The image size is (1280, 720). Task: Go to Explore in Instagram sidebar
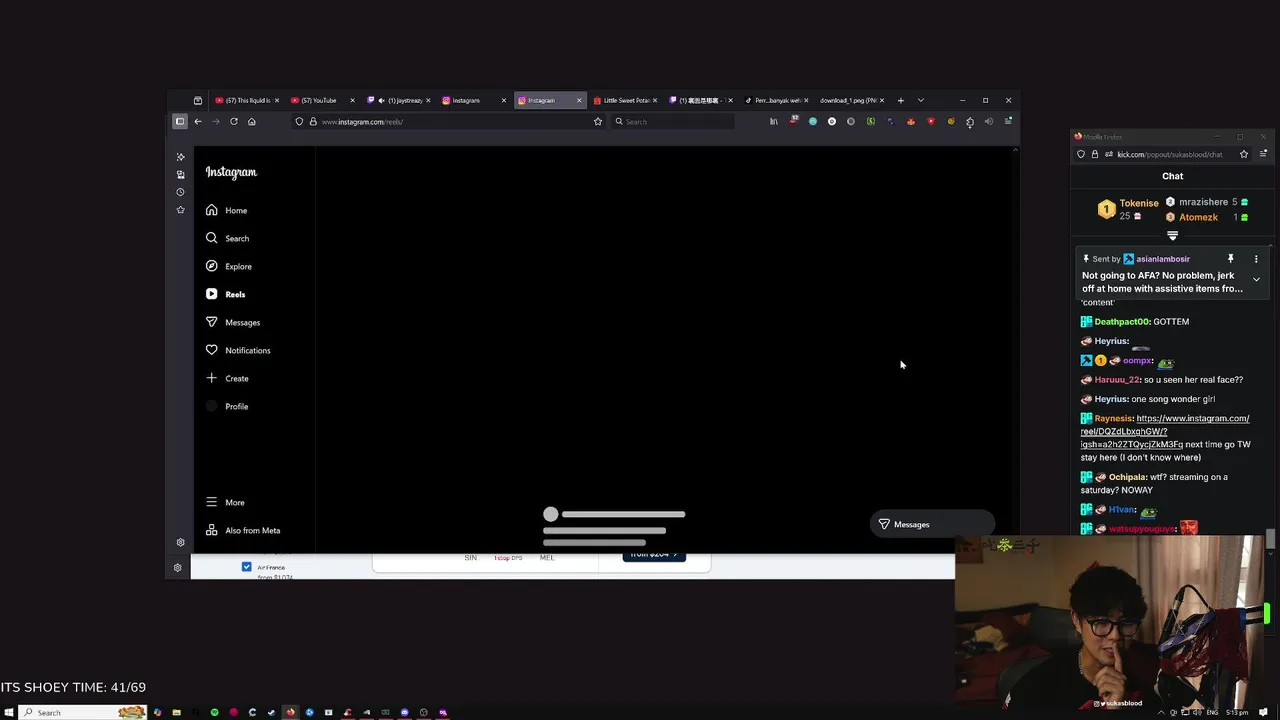click(x=228, y=266)
